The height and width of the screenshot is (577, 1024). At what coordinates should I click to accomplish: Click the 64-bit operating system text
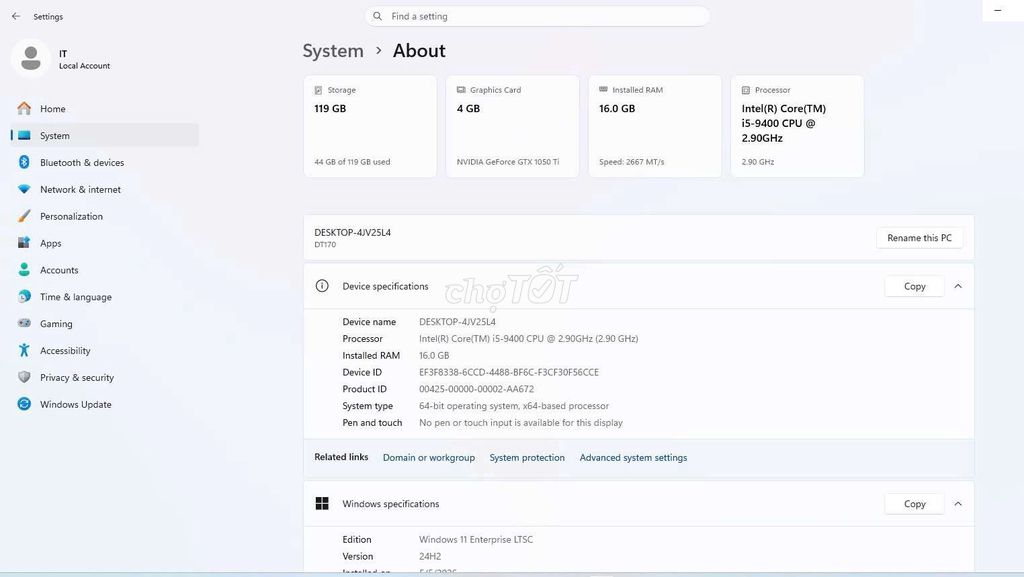(514, 406)
